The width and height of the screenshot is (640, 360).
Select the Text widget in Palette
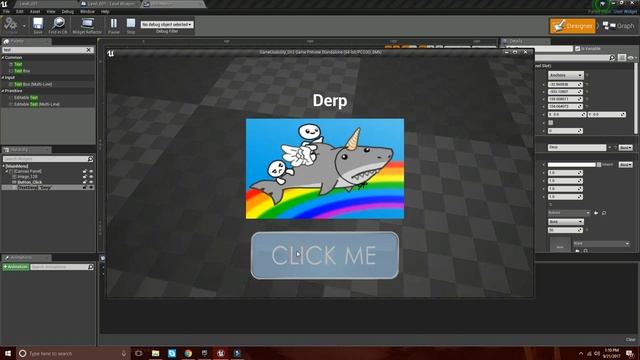pos(18,64)
